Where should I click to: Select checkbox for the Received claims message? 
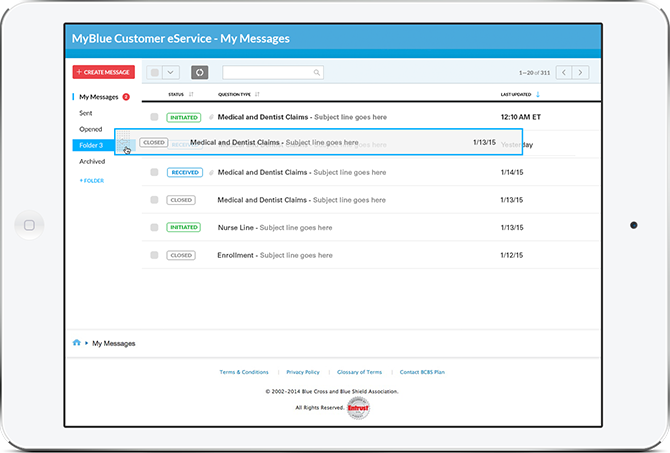[x=154, y=172]
